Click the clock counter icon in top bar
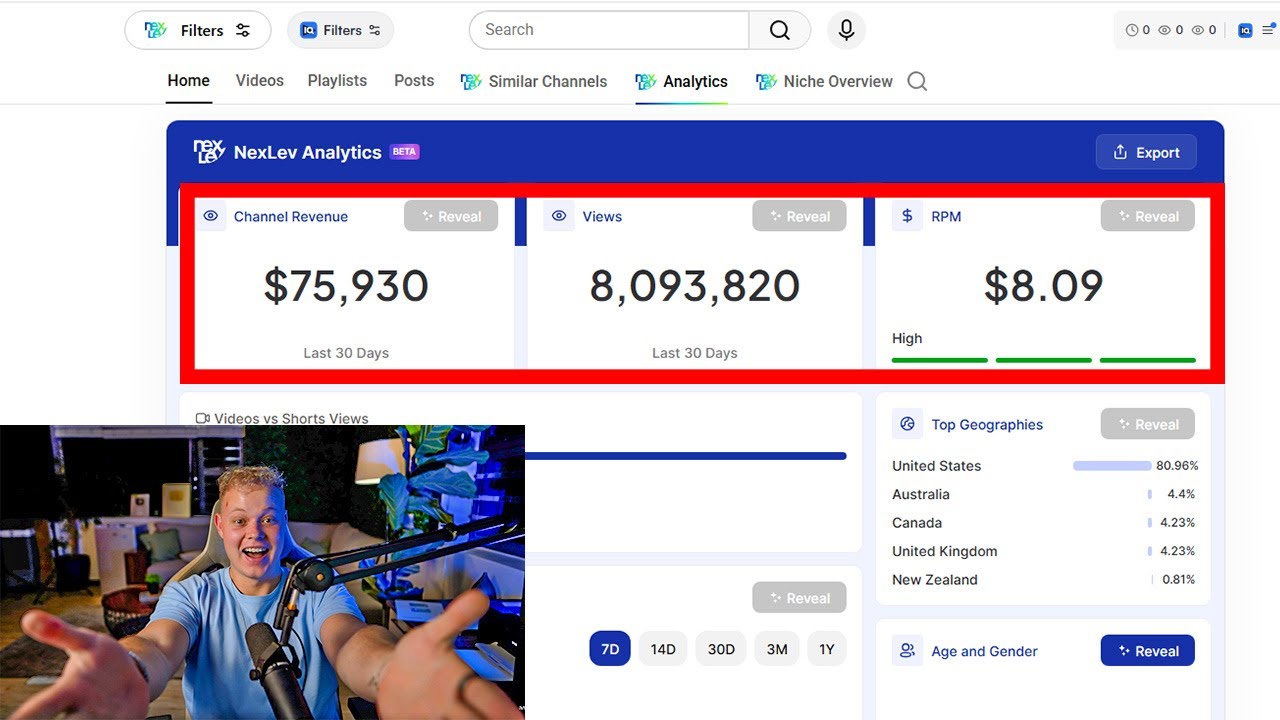The image size is (1280, 720). [1132, 30]
